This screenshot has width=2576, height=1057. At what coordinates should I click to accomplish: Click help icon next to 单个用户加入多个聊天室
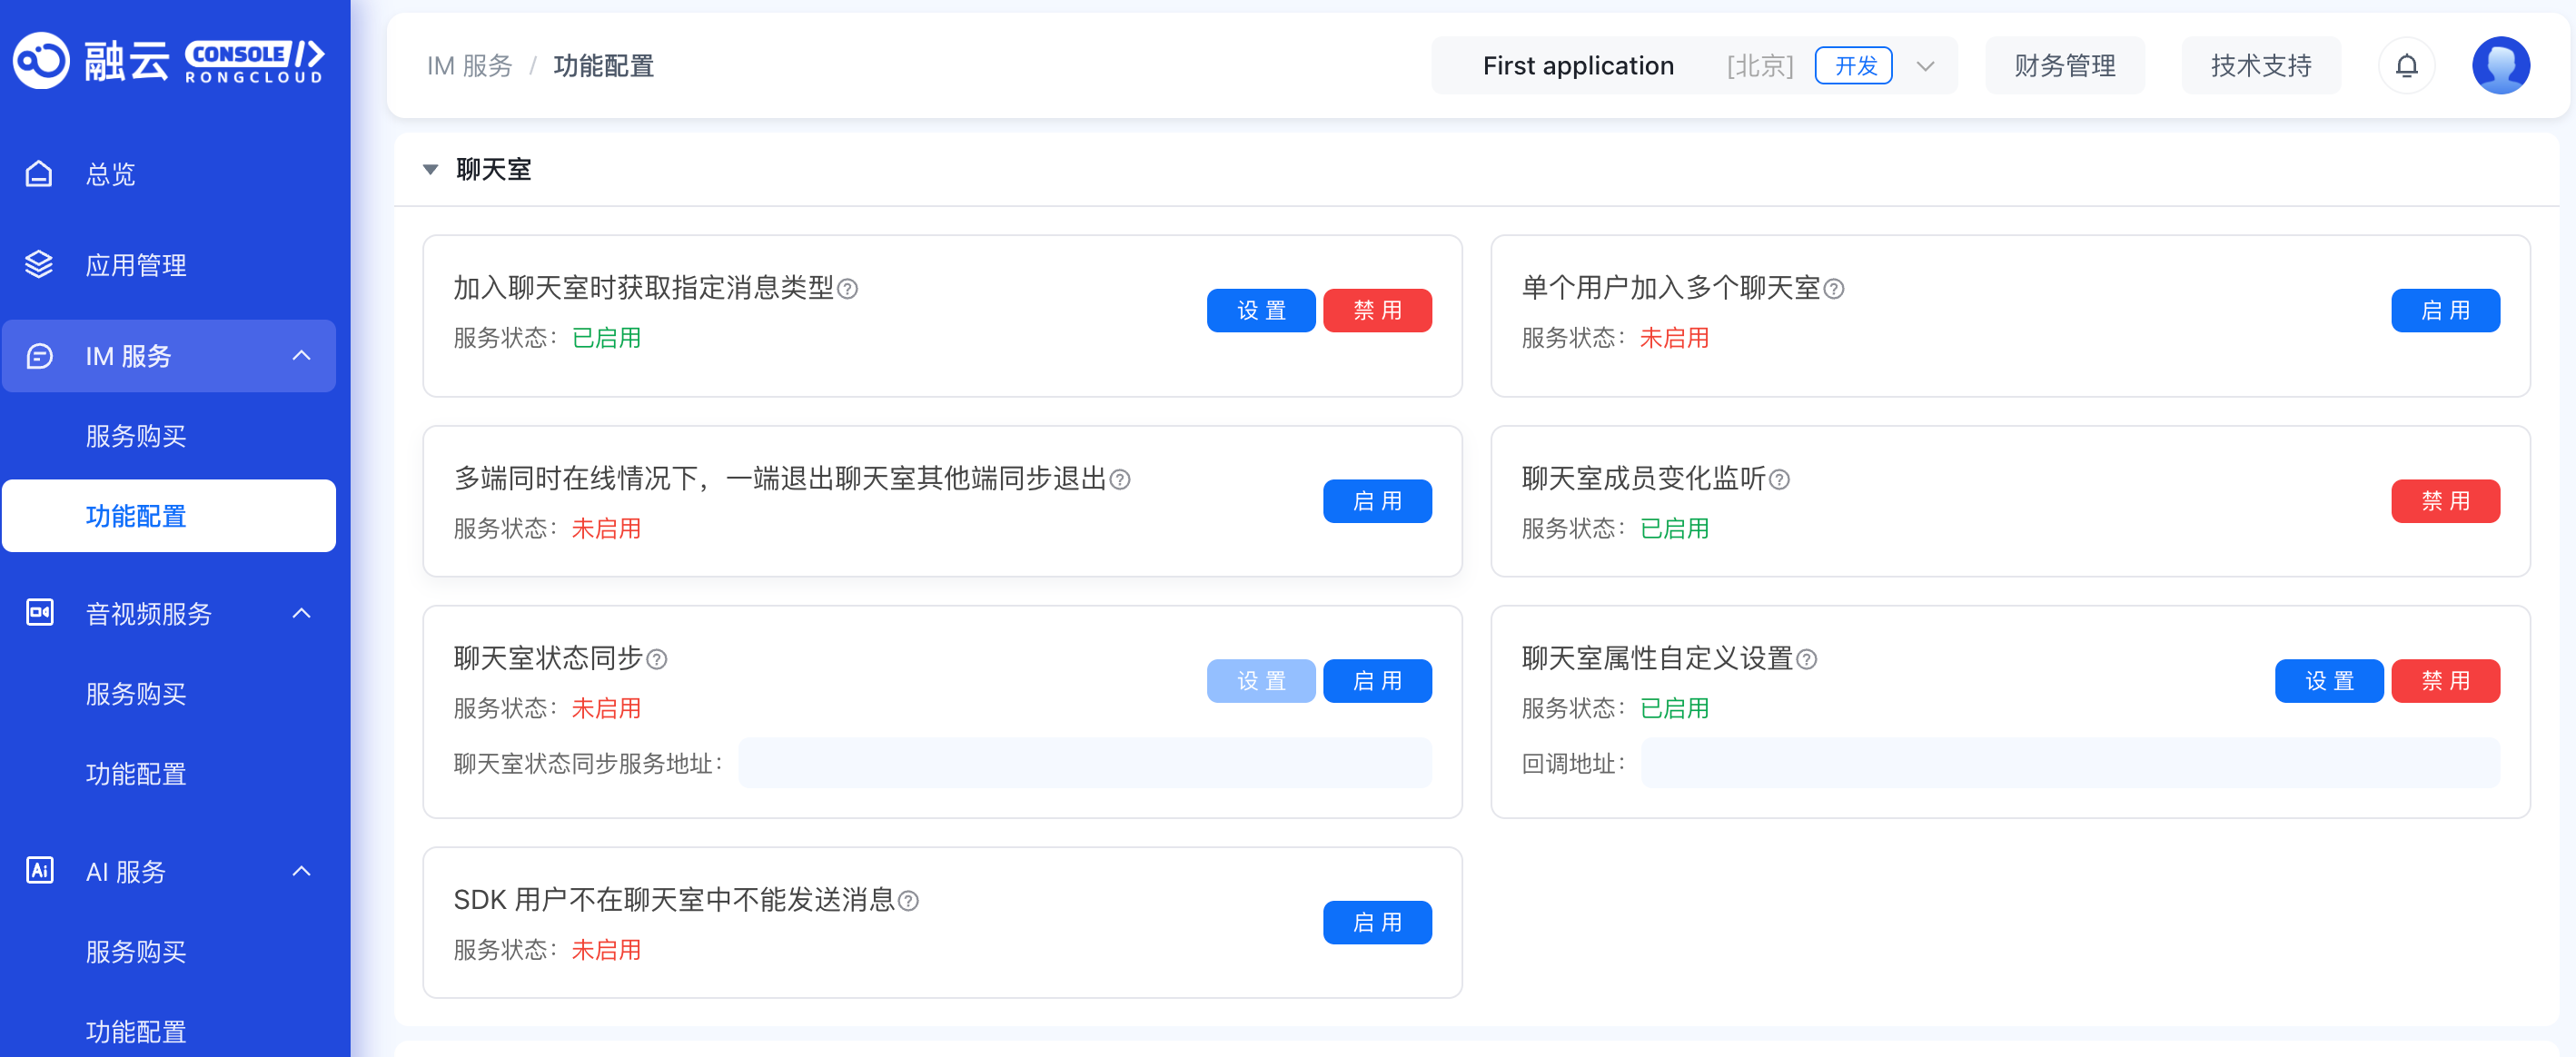(1834, 289)
